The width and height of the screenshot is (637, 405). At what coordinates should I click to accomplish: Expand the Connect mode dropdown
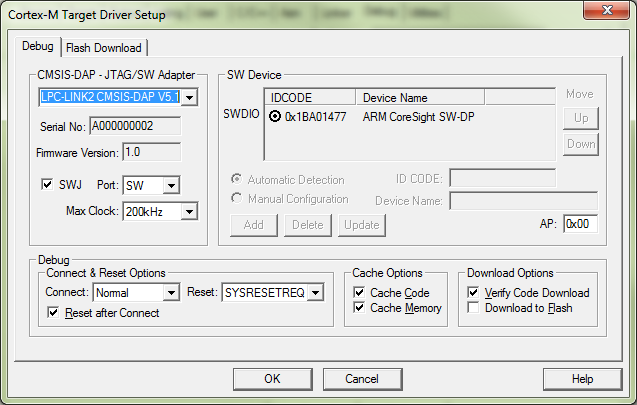tap(170, 293)
